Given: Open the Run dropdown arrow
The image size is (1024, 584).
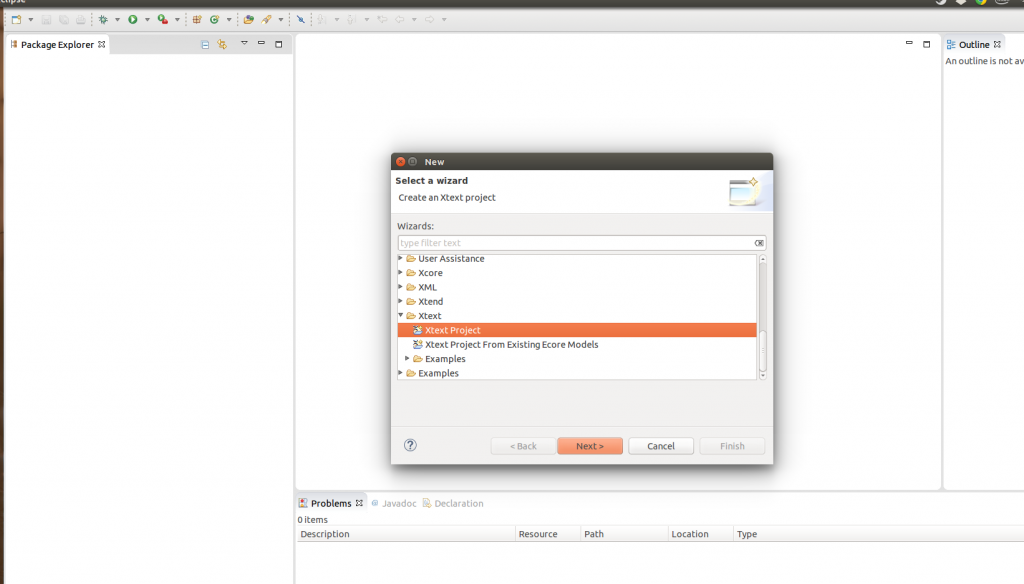Looking at the screenshot, I should [147, 20].
